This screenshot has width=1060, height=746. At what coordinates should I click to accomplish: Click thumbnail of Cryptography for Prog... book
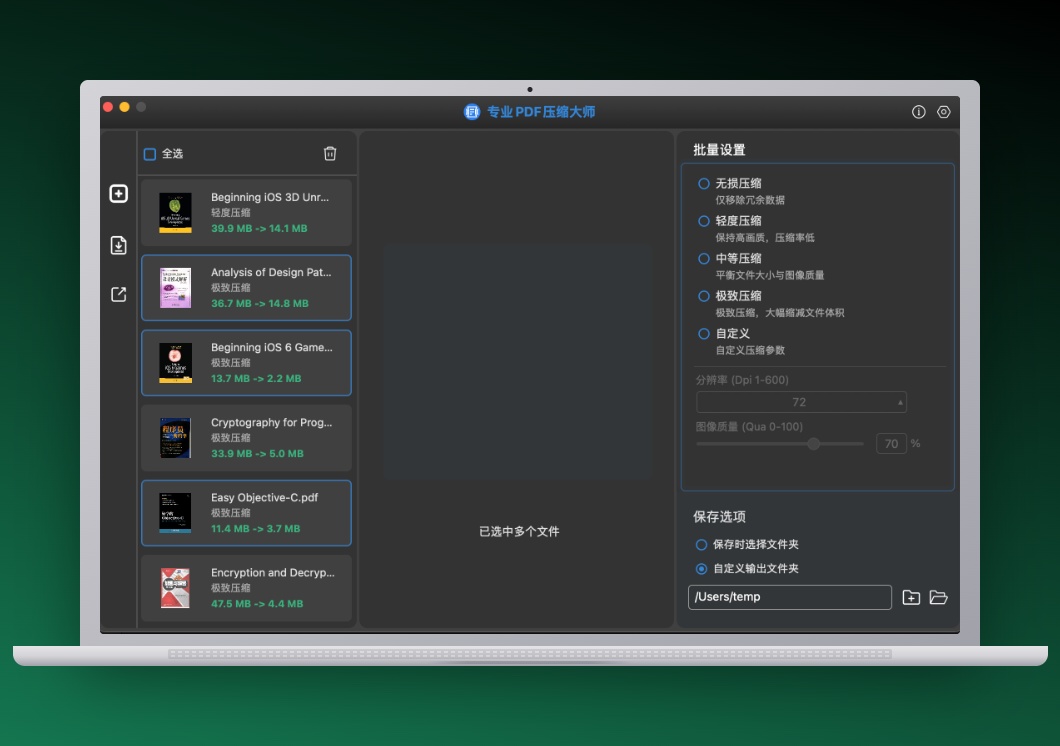click(x=175, y=438)
